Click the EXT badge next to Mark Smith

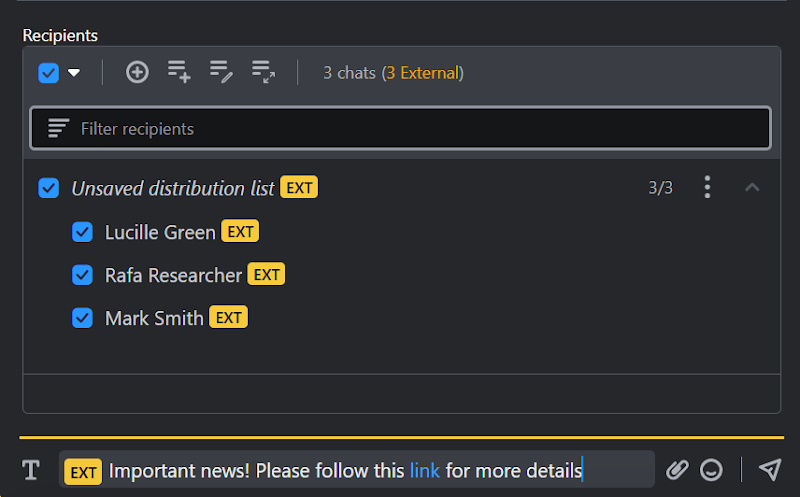[x=229, y=317]
